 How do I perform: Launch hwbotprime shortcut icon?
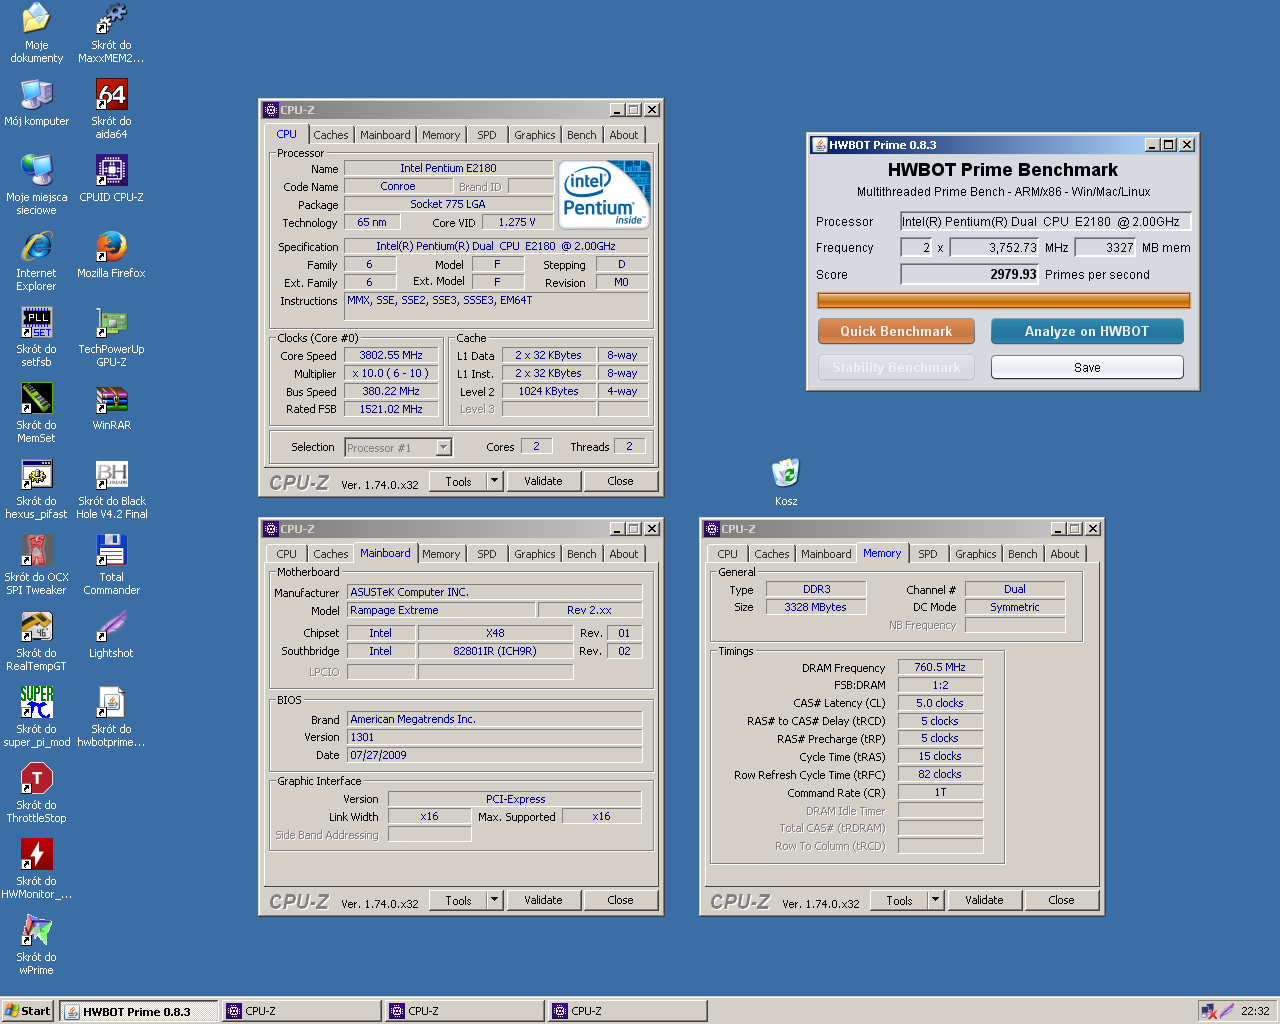[x=111, y=702]
